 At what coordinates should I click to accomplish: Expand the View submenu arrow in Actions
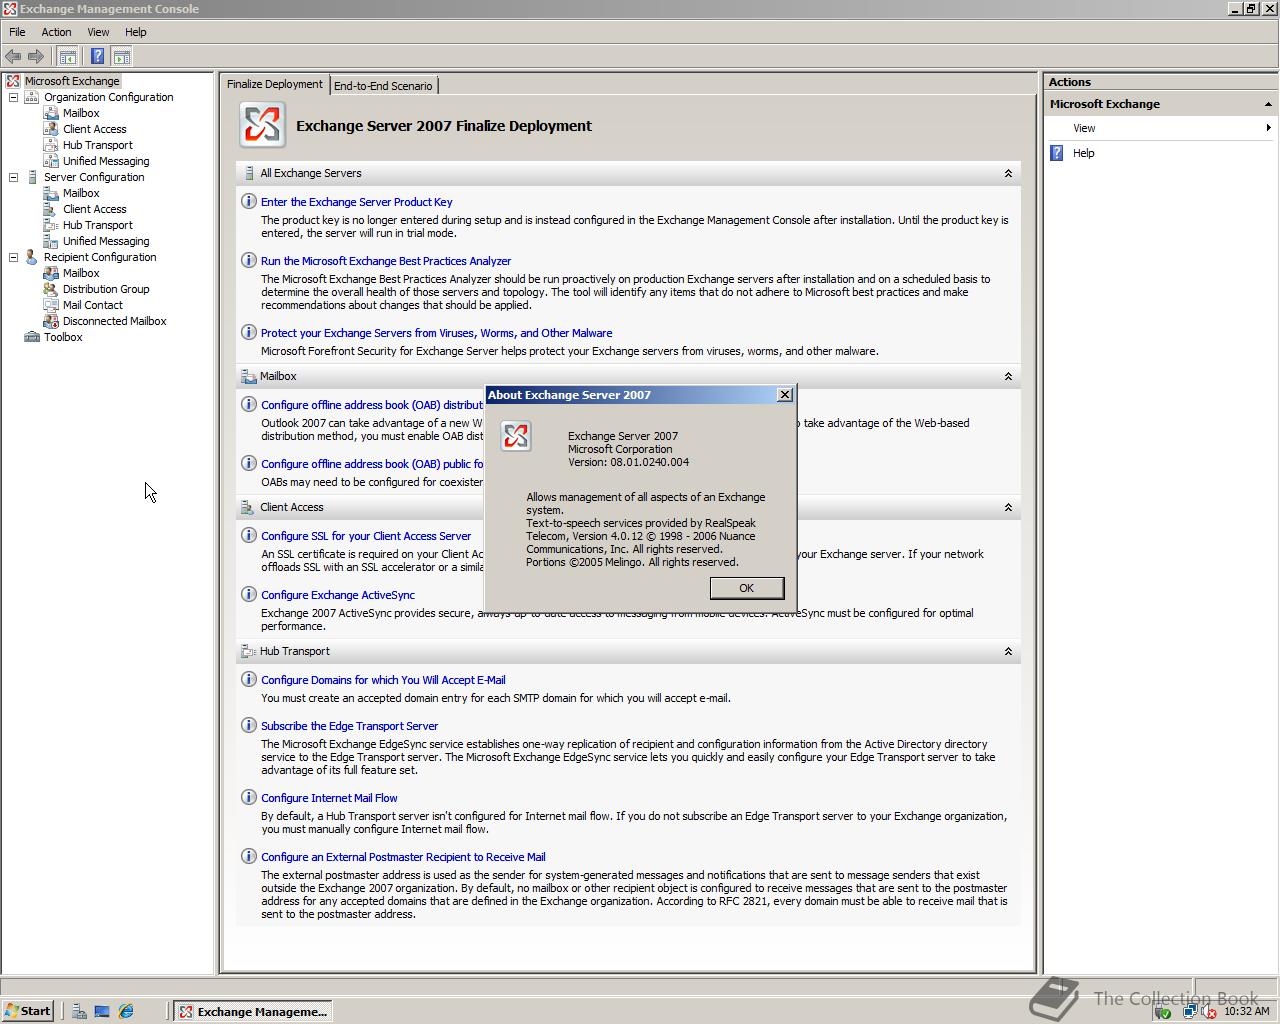point(1268,128)
